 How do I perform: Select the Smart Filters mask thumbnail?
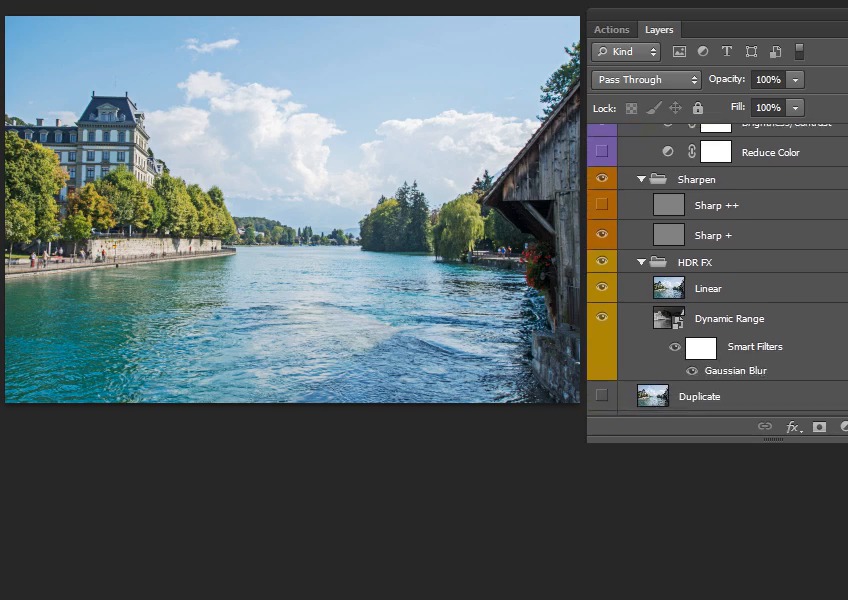[x=701, y=348]
